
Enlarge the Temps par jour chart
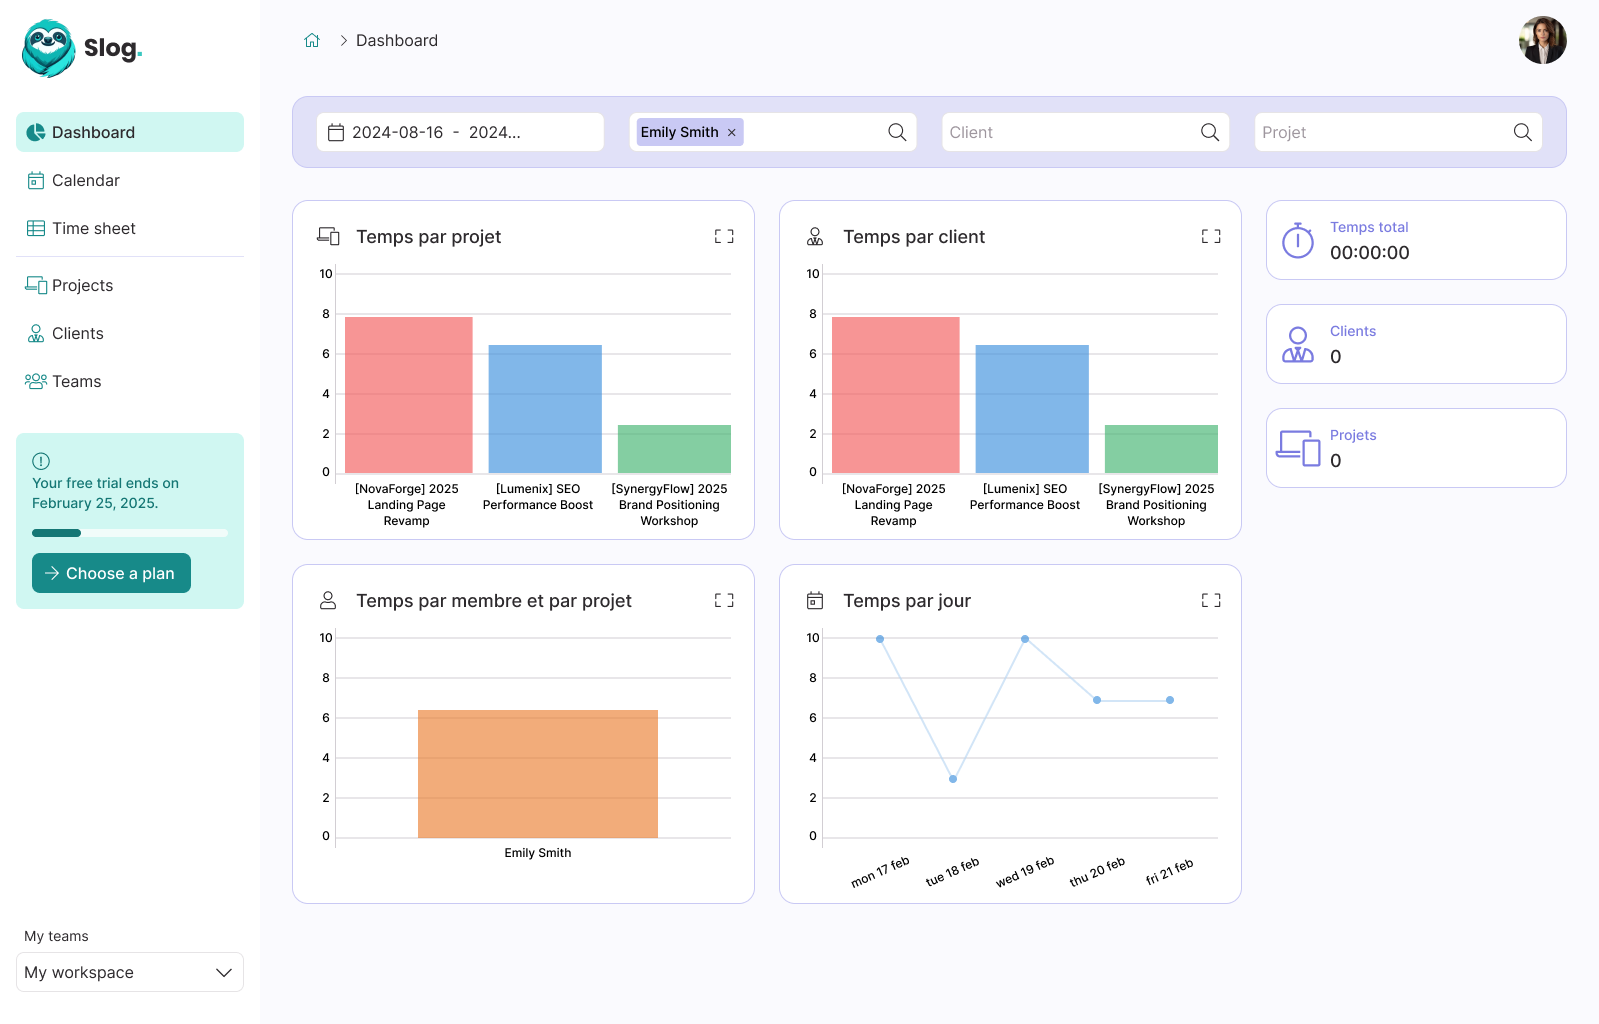(1211, 601)
